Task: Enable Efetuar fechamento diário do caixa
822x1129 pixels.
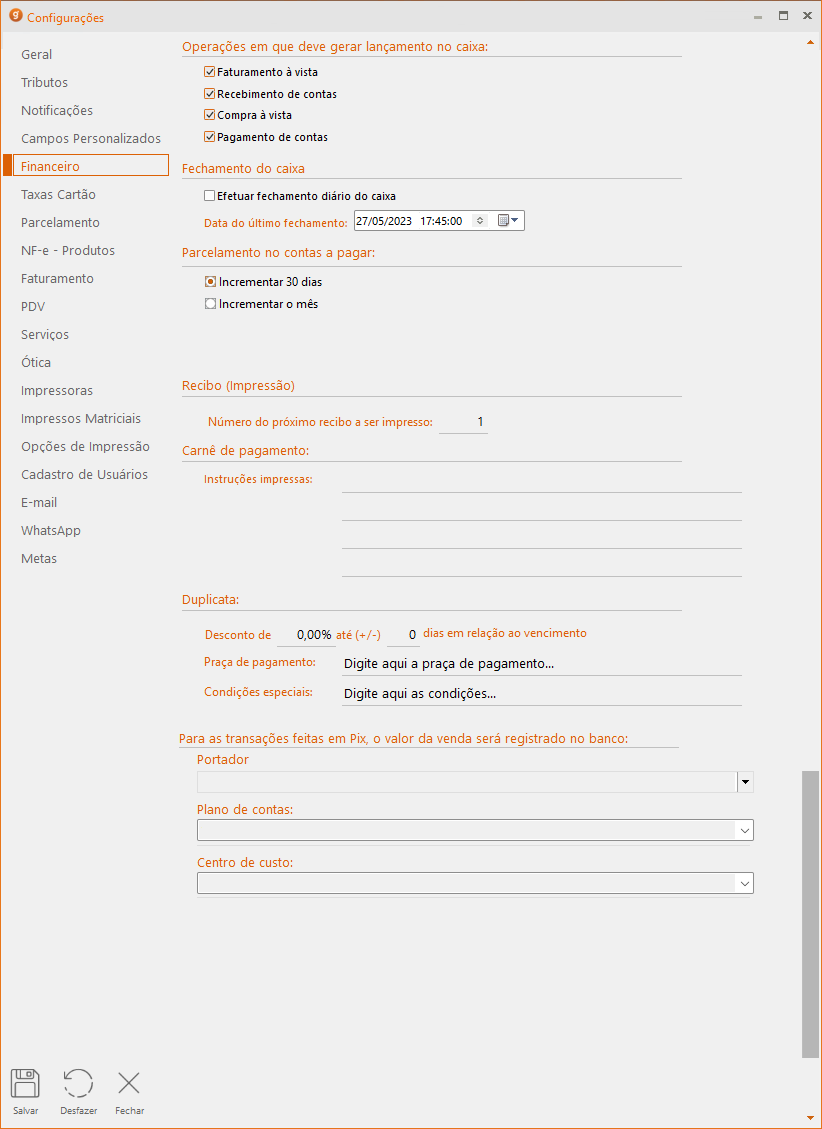Action: coord(209,196)
